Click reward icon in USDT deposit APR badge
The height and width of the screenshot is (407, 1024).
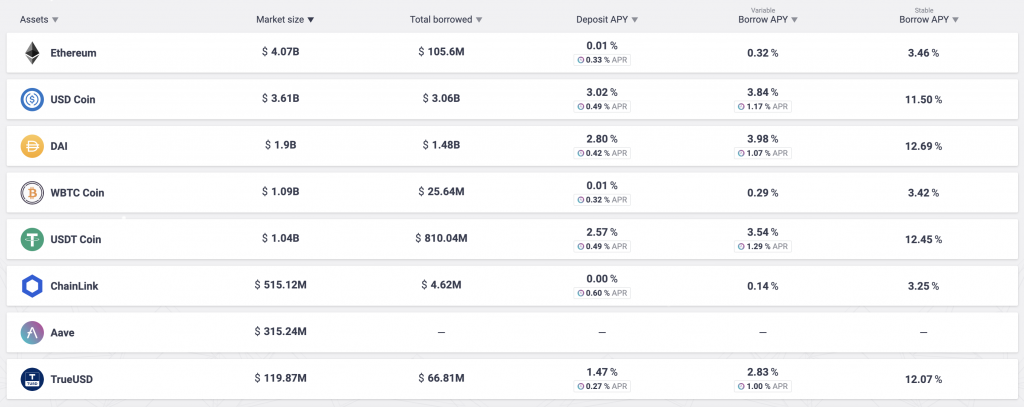point(581,246)
